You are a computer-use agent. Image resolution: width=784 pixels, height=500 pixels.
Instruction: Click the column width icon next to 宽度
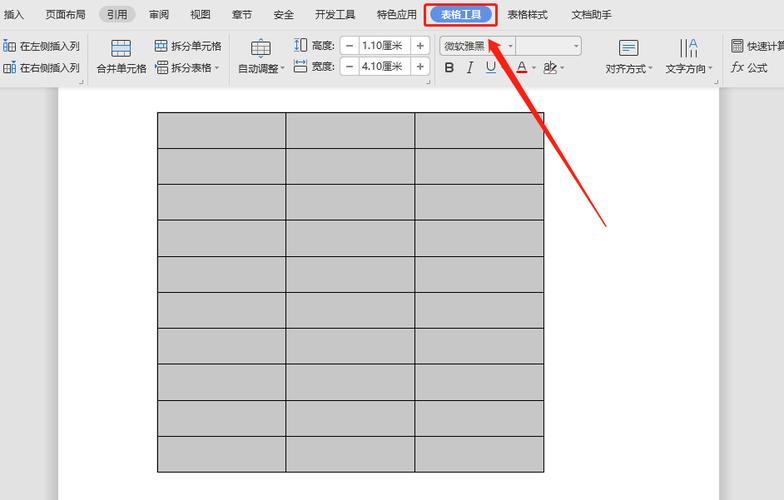click(x=300, y=66)
